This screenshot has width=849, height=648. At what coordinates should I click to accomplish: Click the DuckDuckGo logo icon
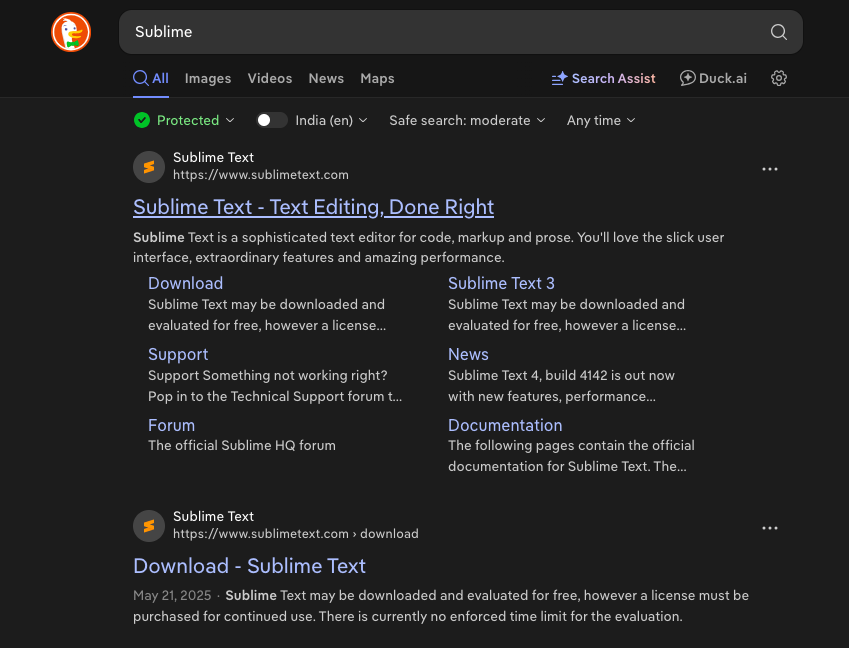[71, 32]
